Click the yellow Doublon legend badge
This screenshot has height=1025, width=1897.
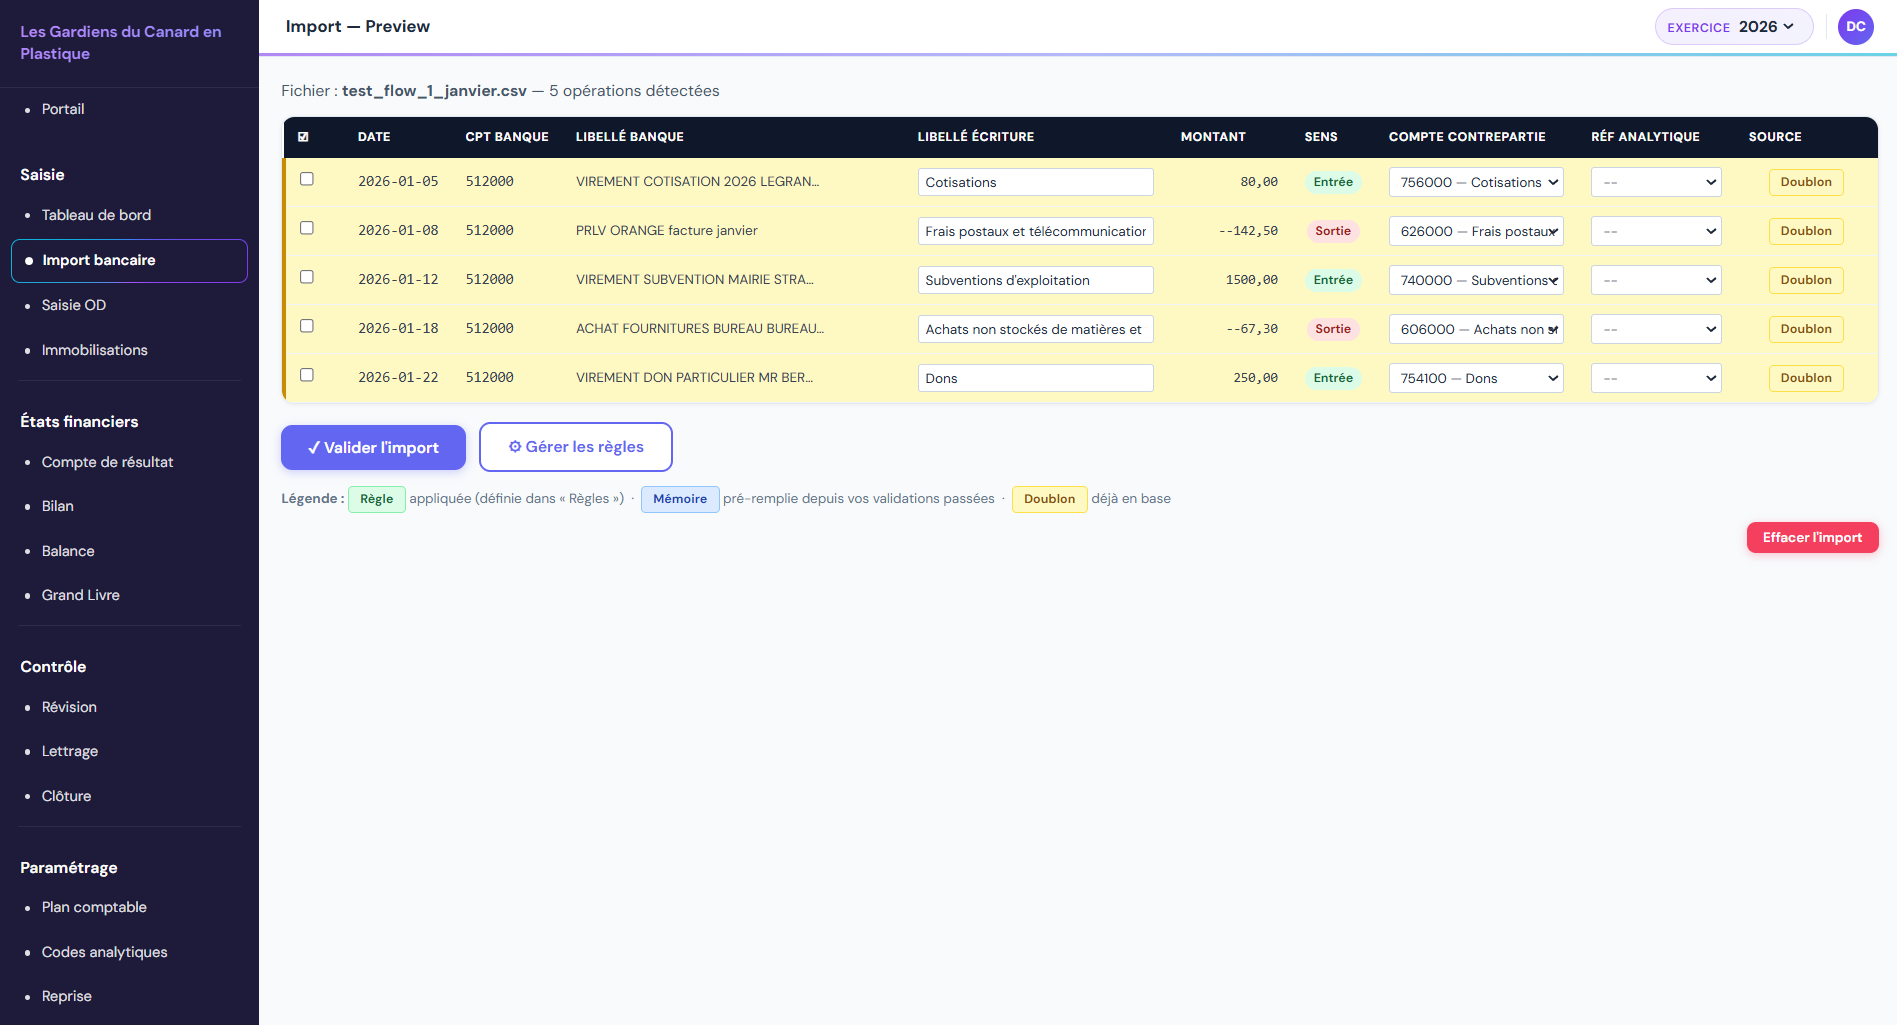point(1048,499)
